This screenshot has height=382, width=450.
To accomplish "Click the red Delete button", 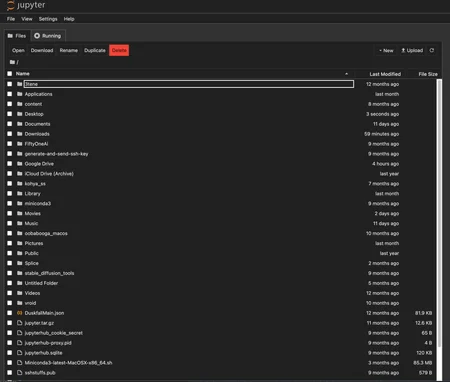I will [119, 50].
